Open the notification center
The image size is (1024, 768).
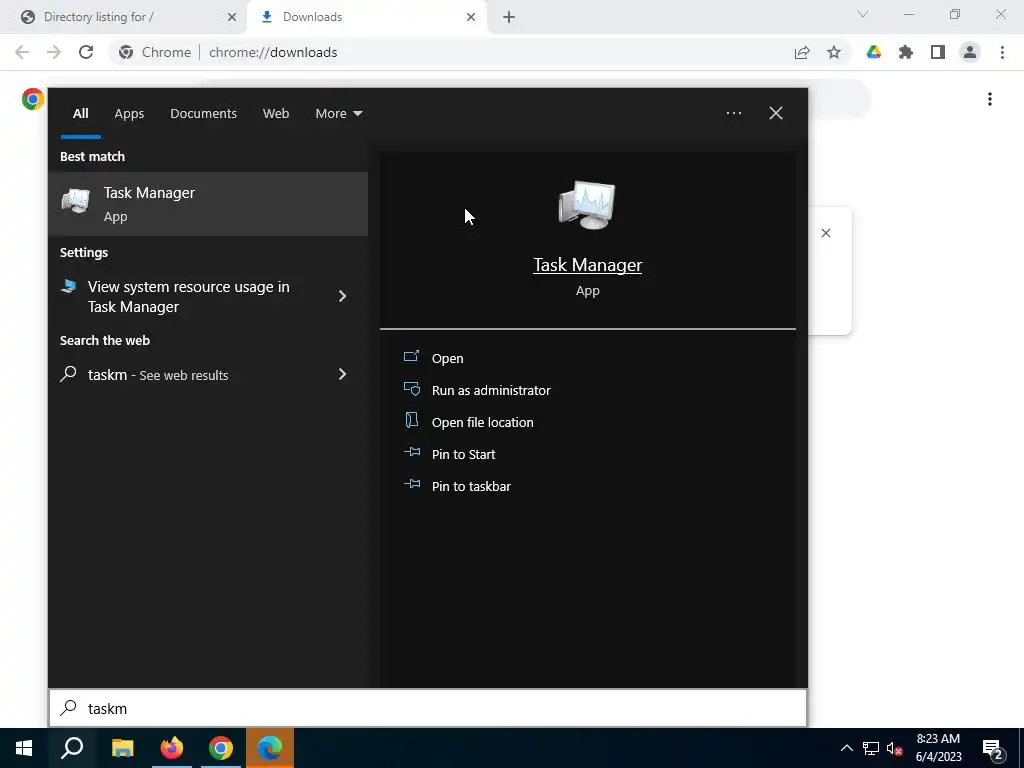(993, 749)
